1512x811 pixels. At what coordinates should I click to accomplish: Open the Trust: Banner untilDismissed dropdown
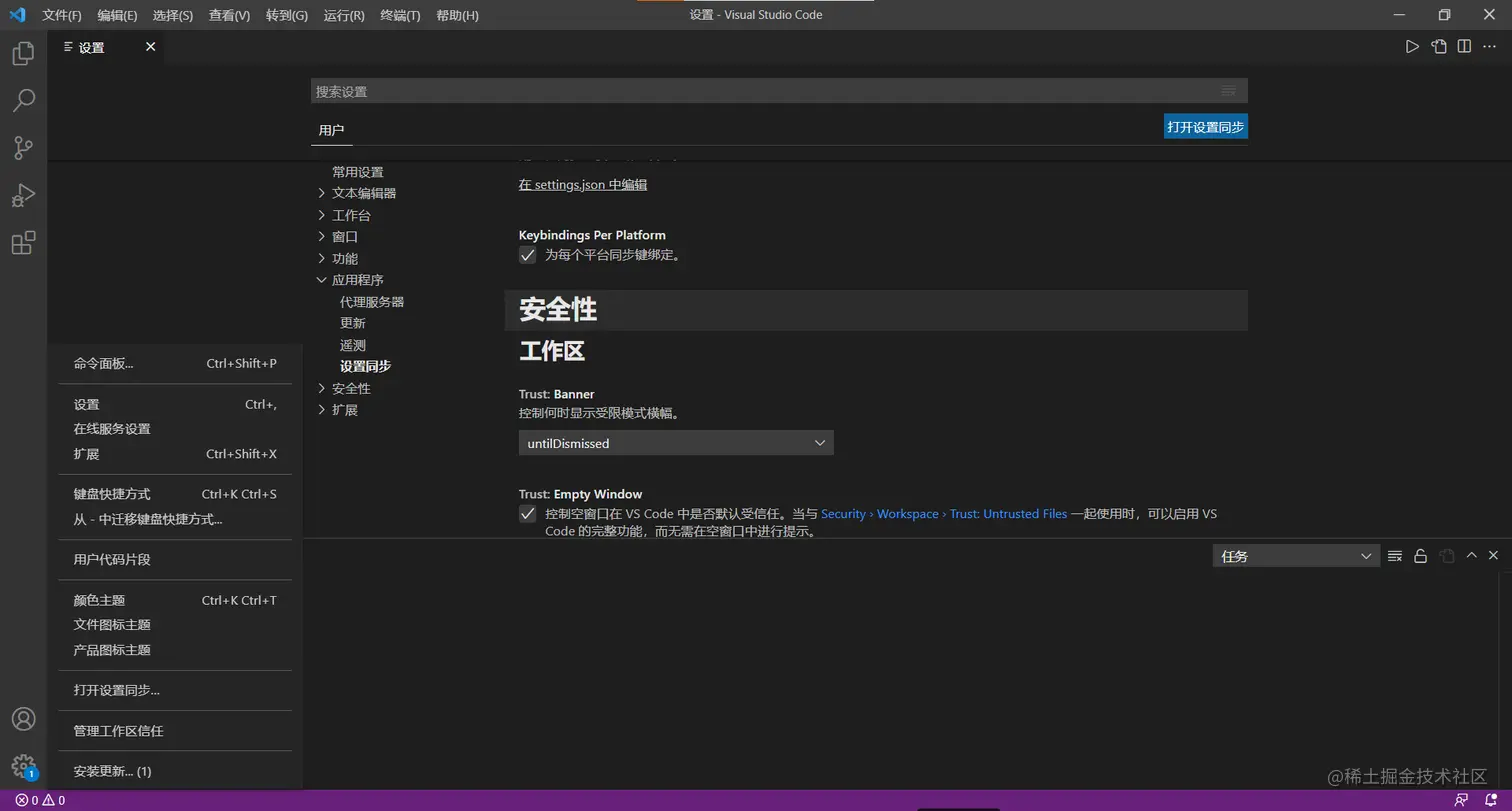click(x=676, y=443)
